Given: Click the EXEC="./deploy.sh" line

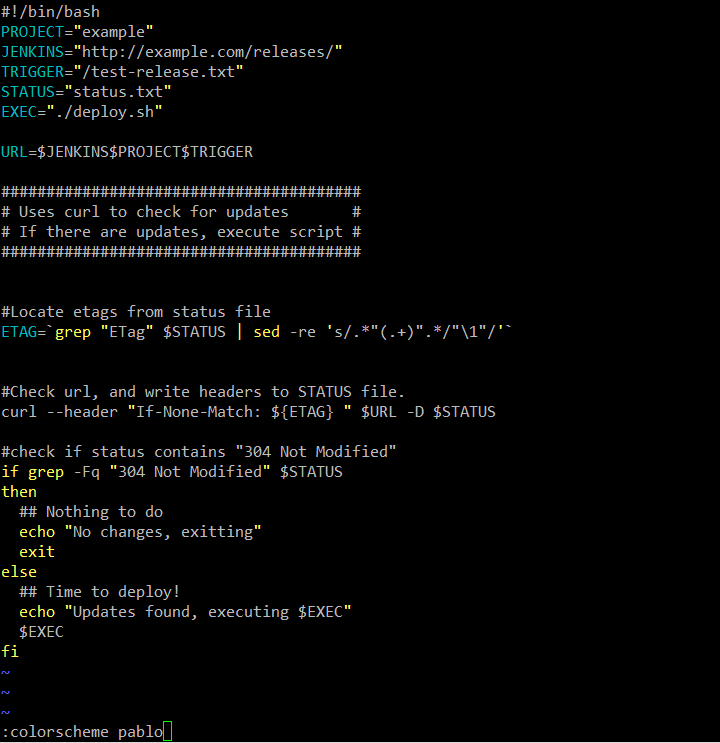Looking at the screenshot, I should coord(82,112).
